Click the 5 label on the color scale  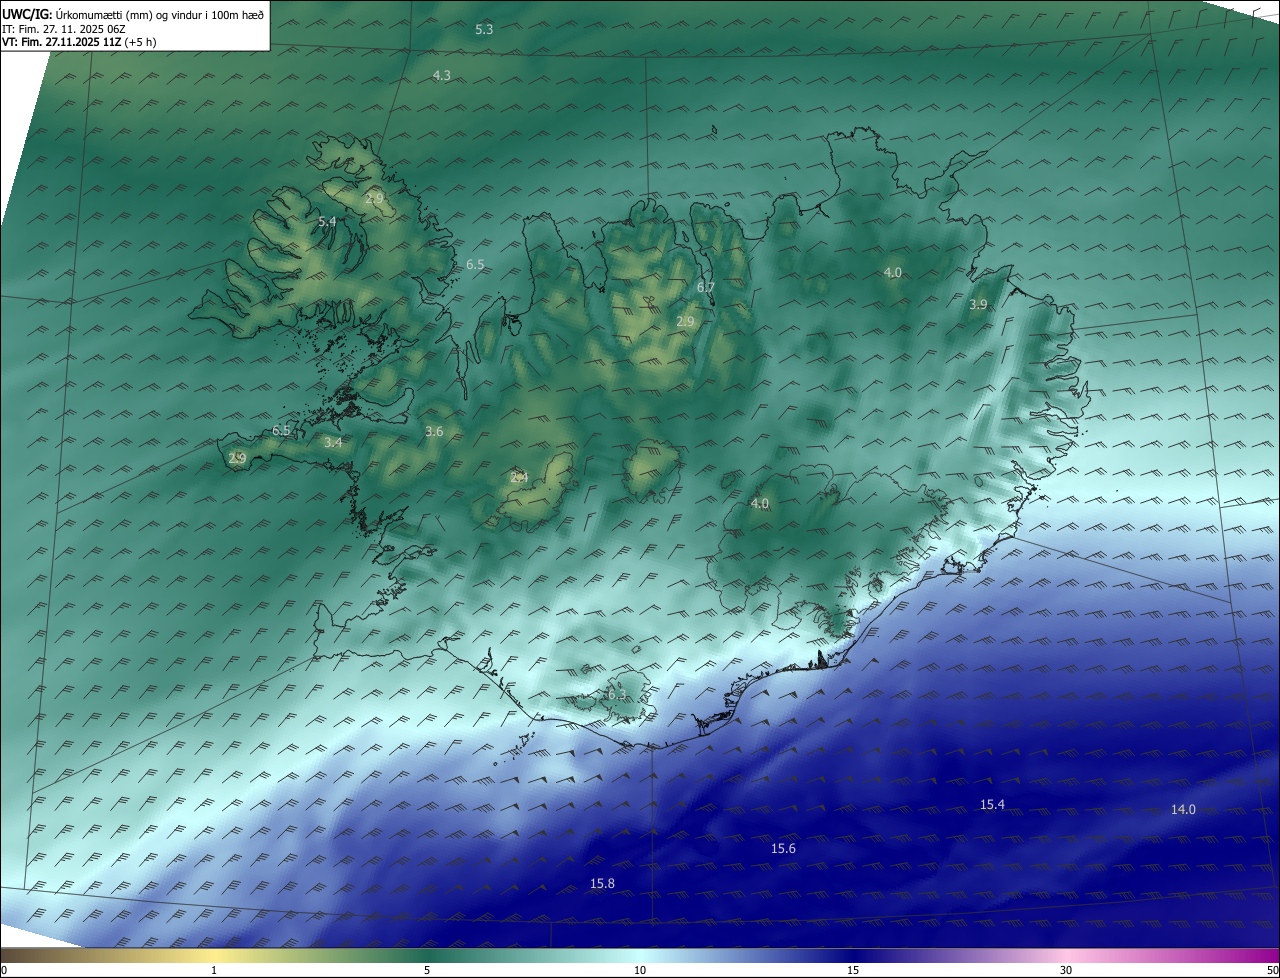pos(427,971)
